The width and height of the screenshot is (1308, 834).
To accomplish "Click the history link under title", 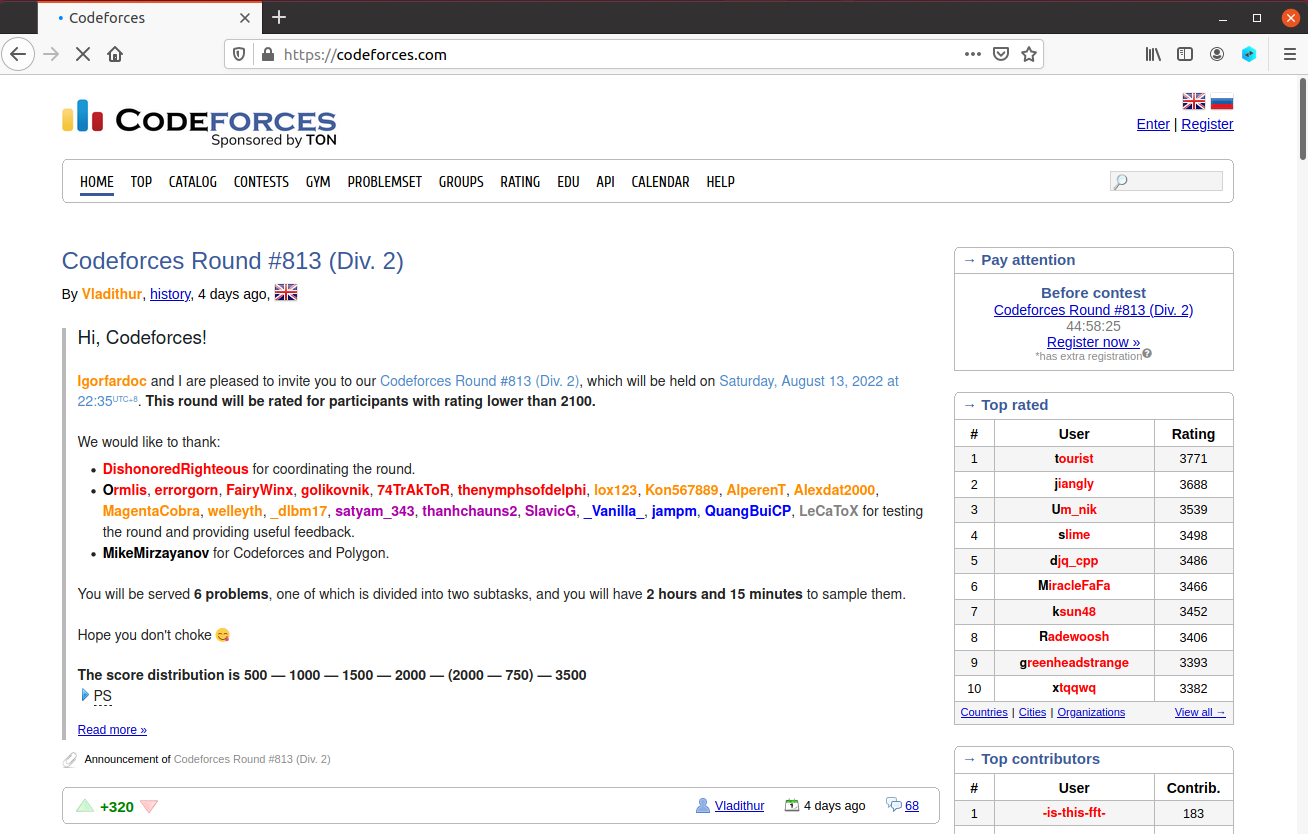I will point(170,294).
